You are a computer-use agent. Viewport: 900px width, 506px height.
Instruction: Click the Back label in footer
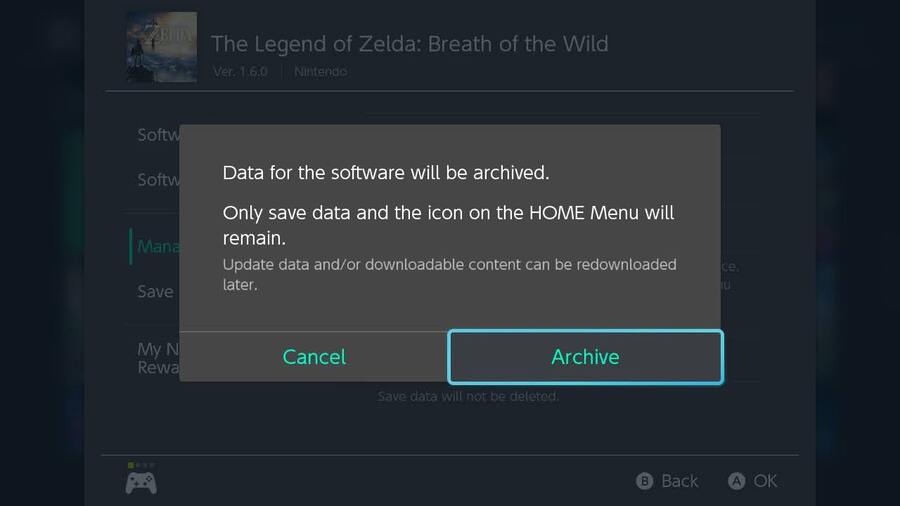pyautogui.click(x=680, y=481)
